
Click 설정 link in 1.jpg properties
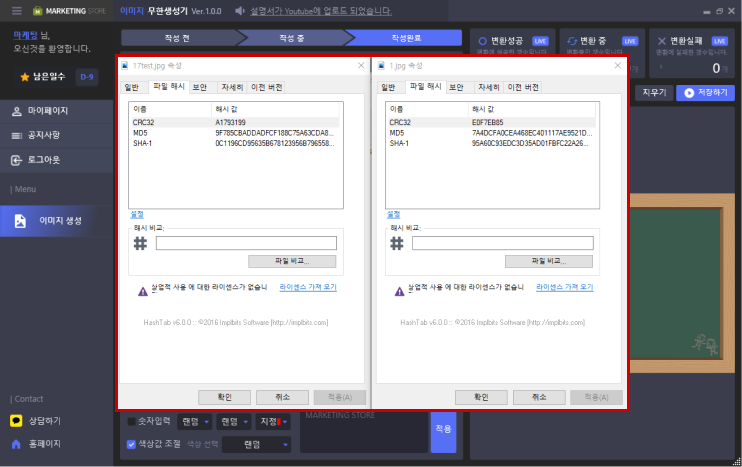coord(392,214)
